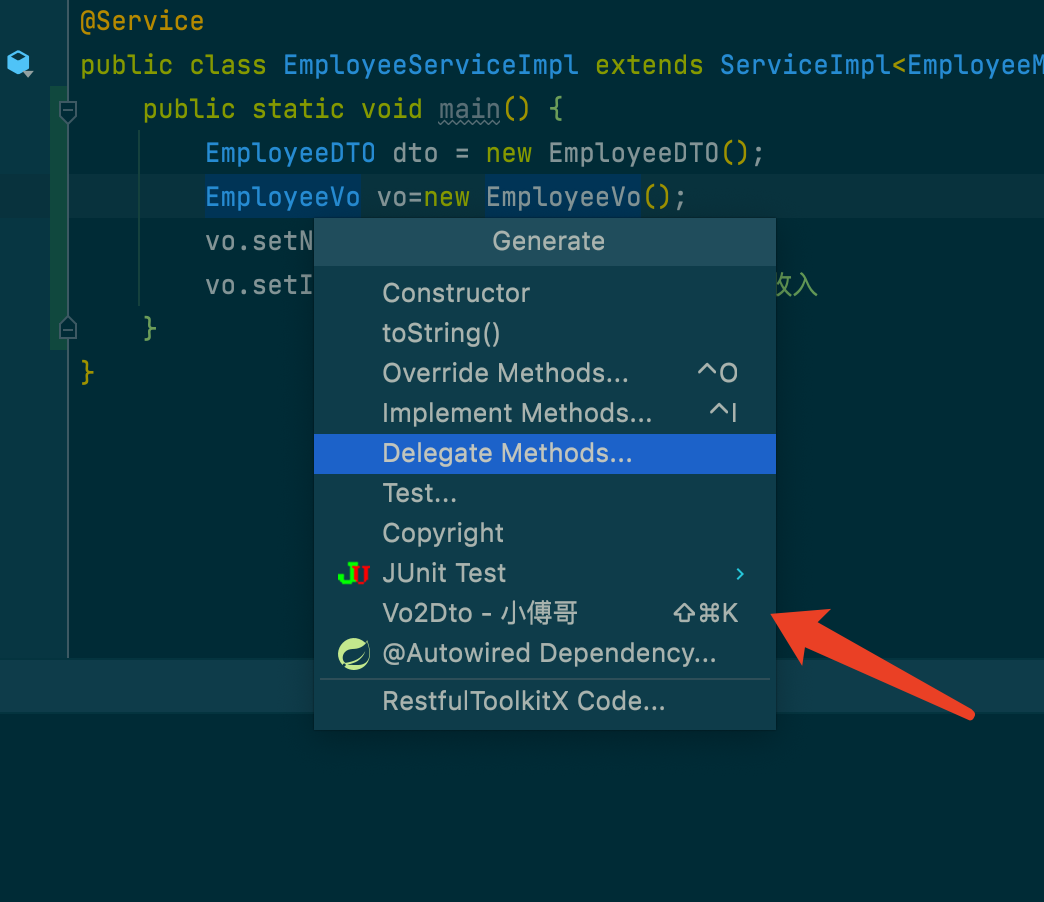This screenshot has width=1044, height=902.
Task: Choose Test... in Generate menu
Action: pyautogui.click(x=419, y=493)
